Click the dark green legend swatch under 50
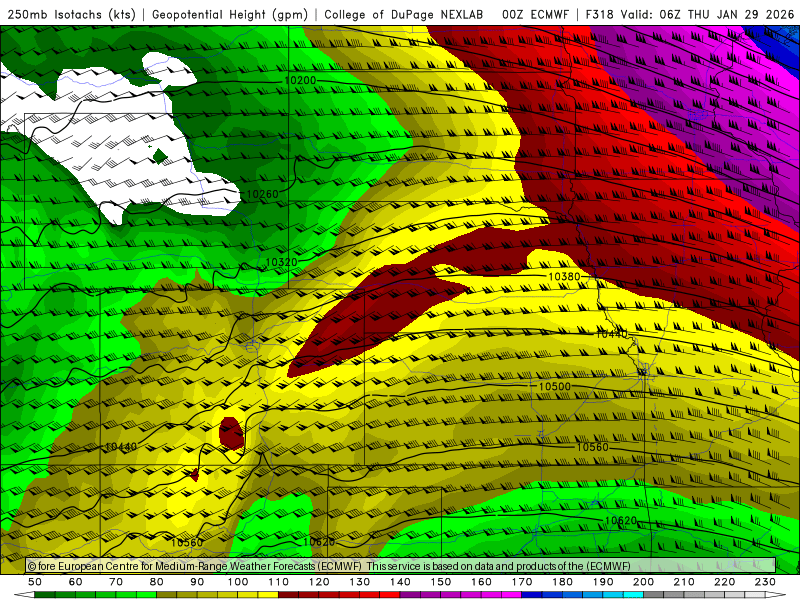 (45, 595)
